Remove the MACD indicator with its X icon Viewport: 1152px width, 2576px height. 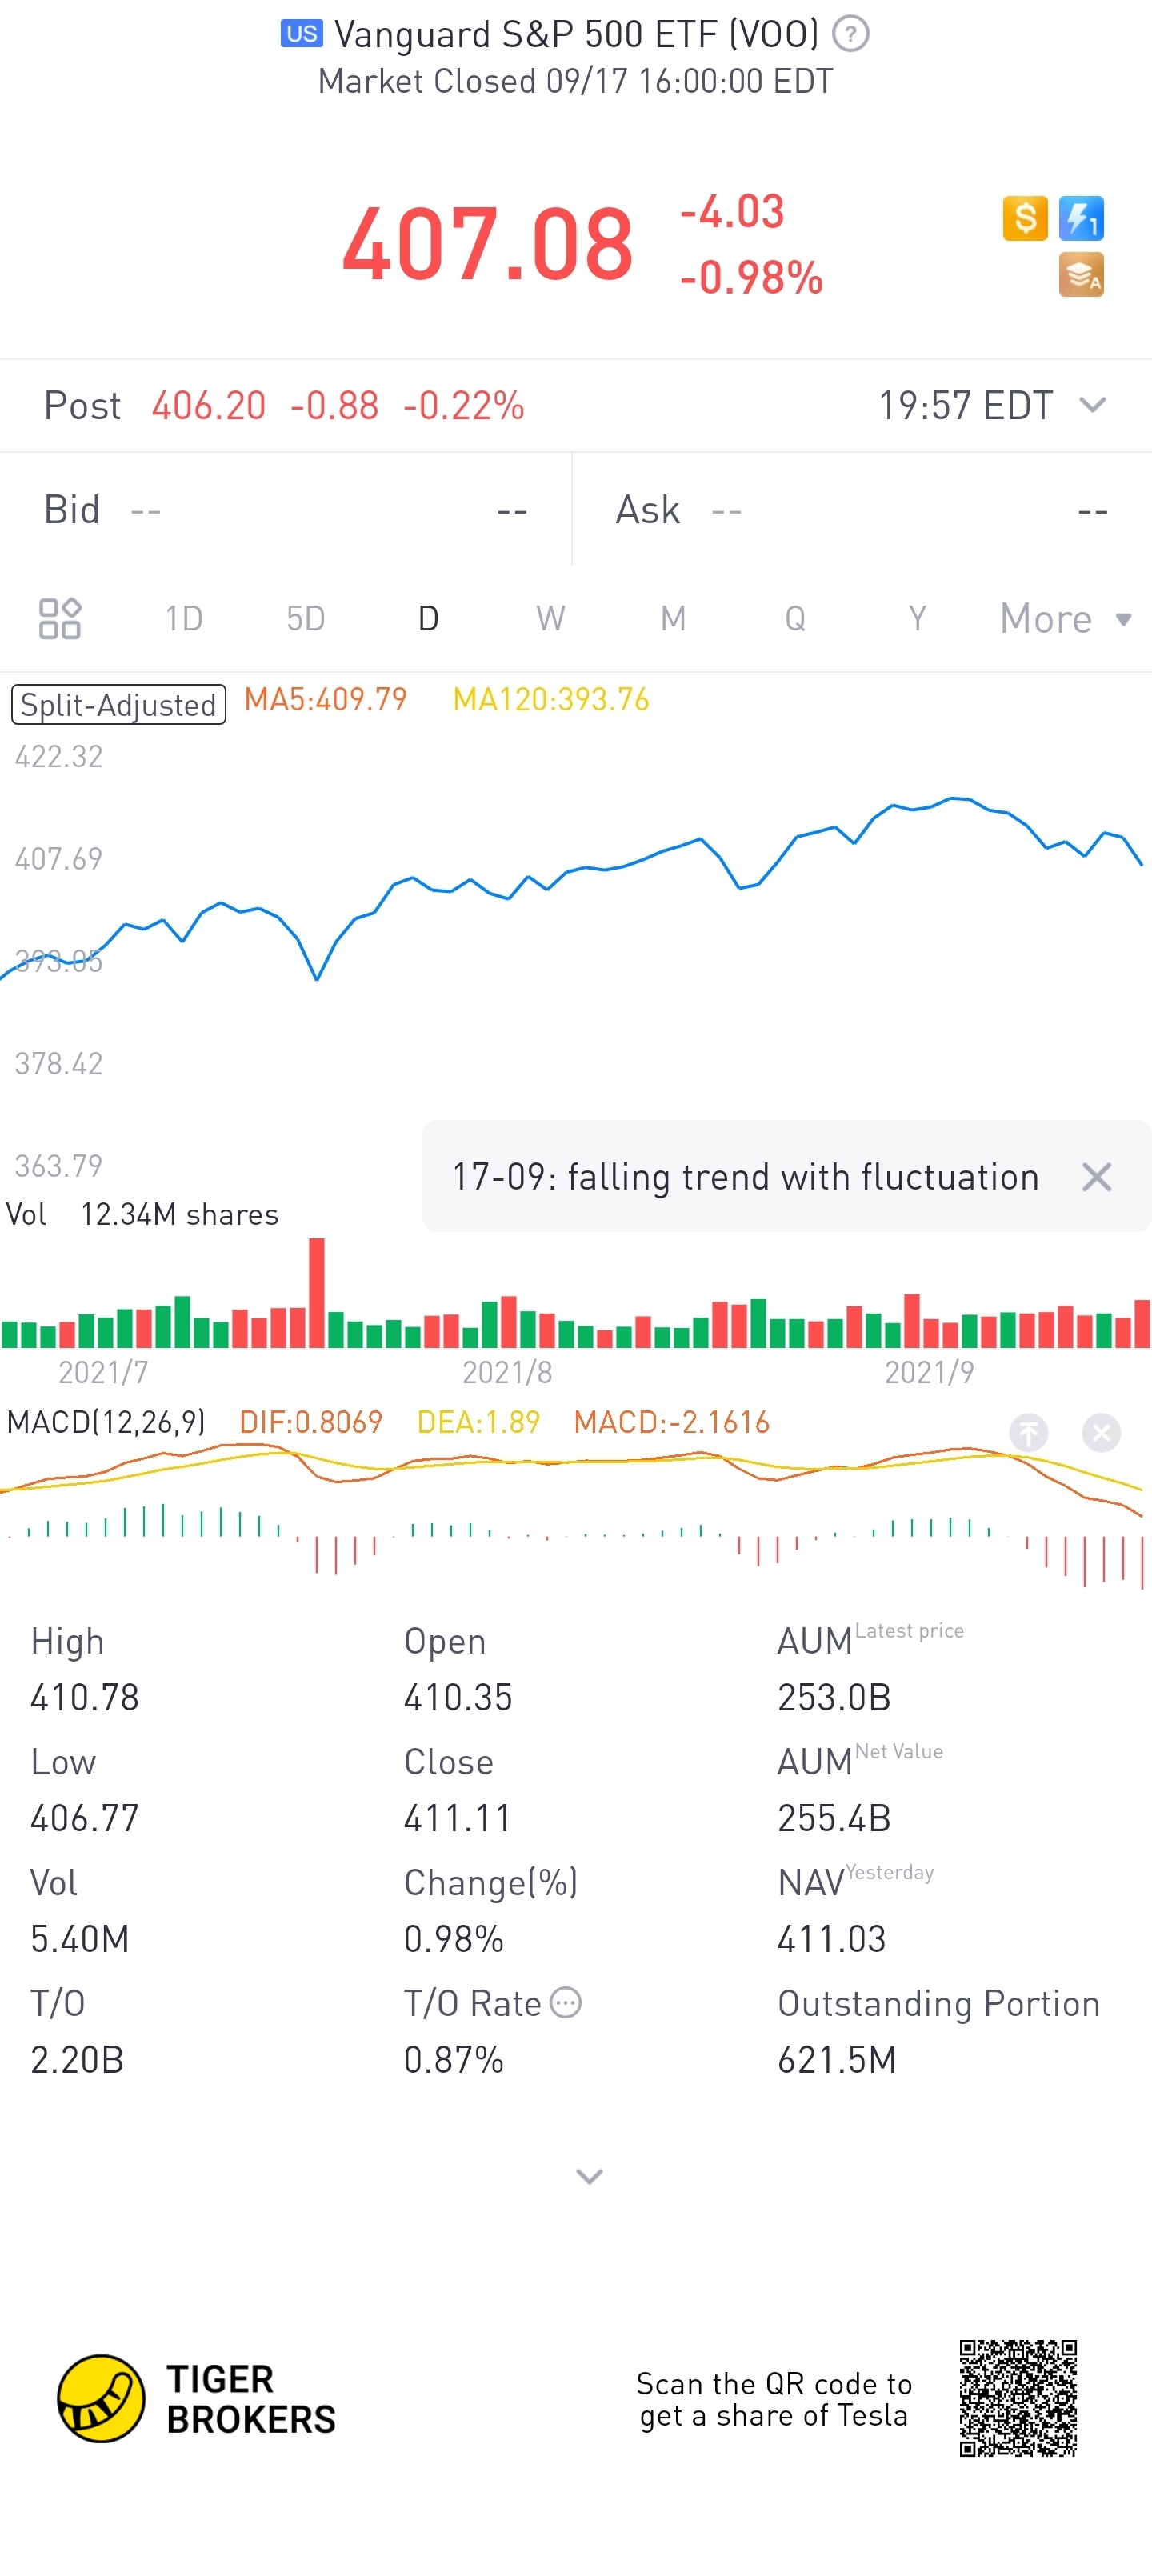[1101, 1433]
